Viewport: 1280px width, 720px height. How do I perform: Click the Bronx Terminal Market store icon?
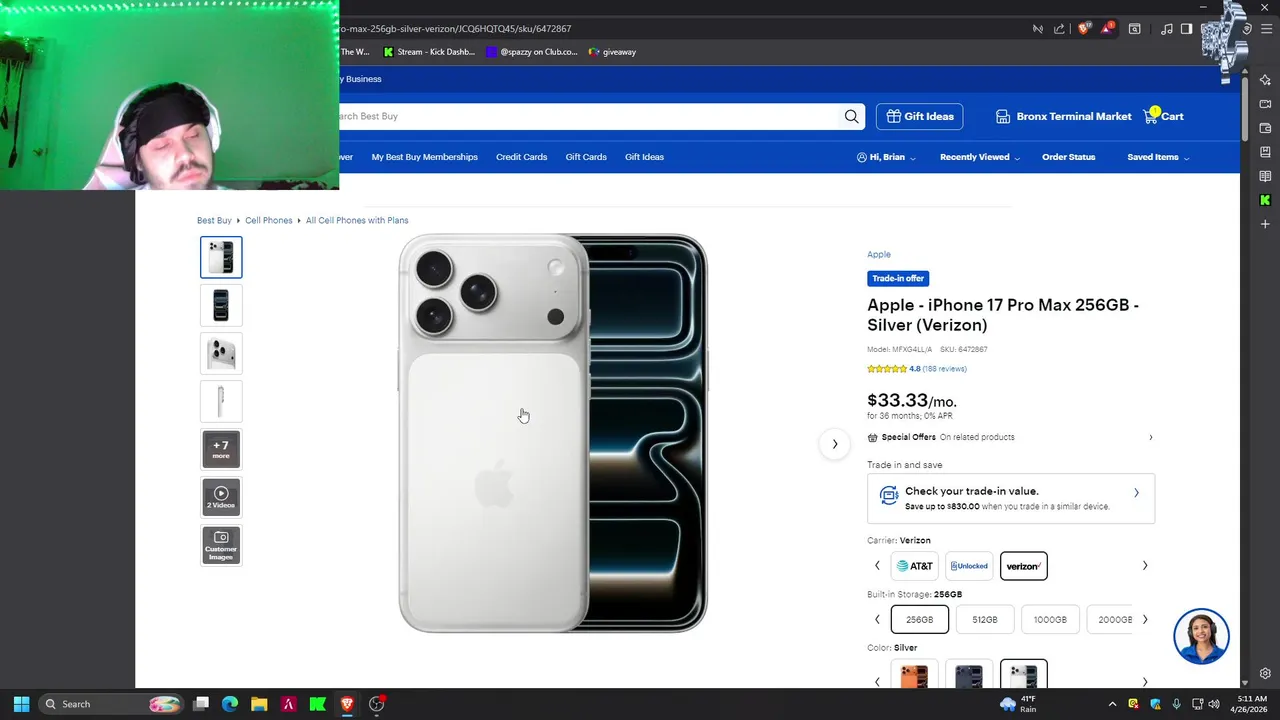(x=1003, y=116)
